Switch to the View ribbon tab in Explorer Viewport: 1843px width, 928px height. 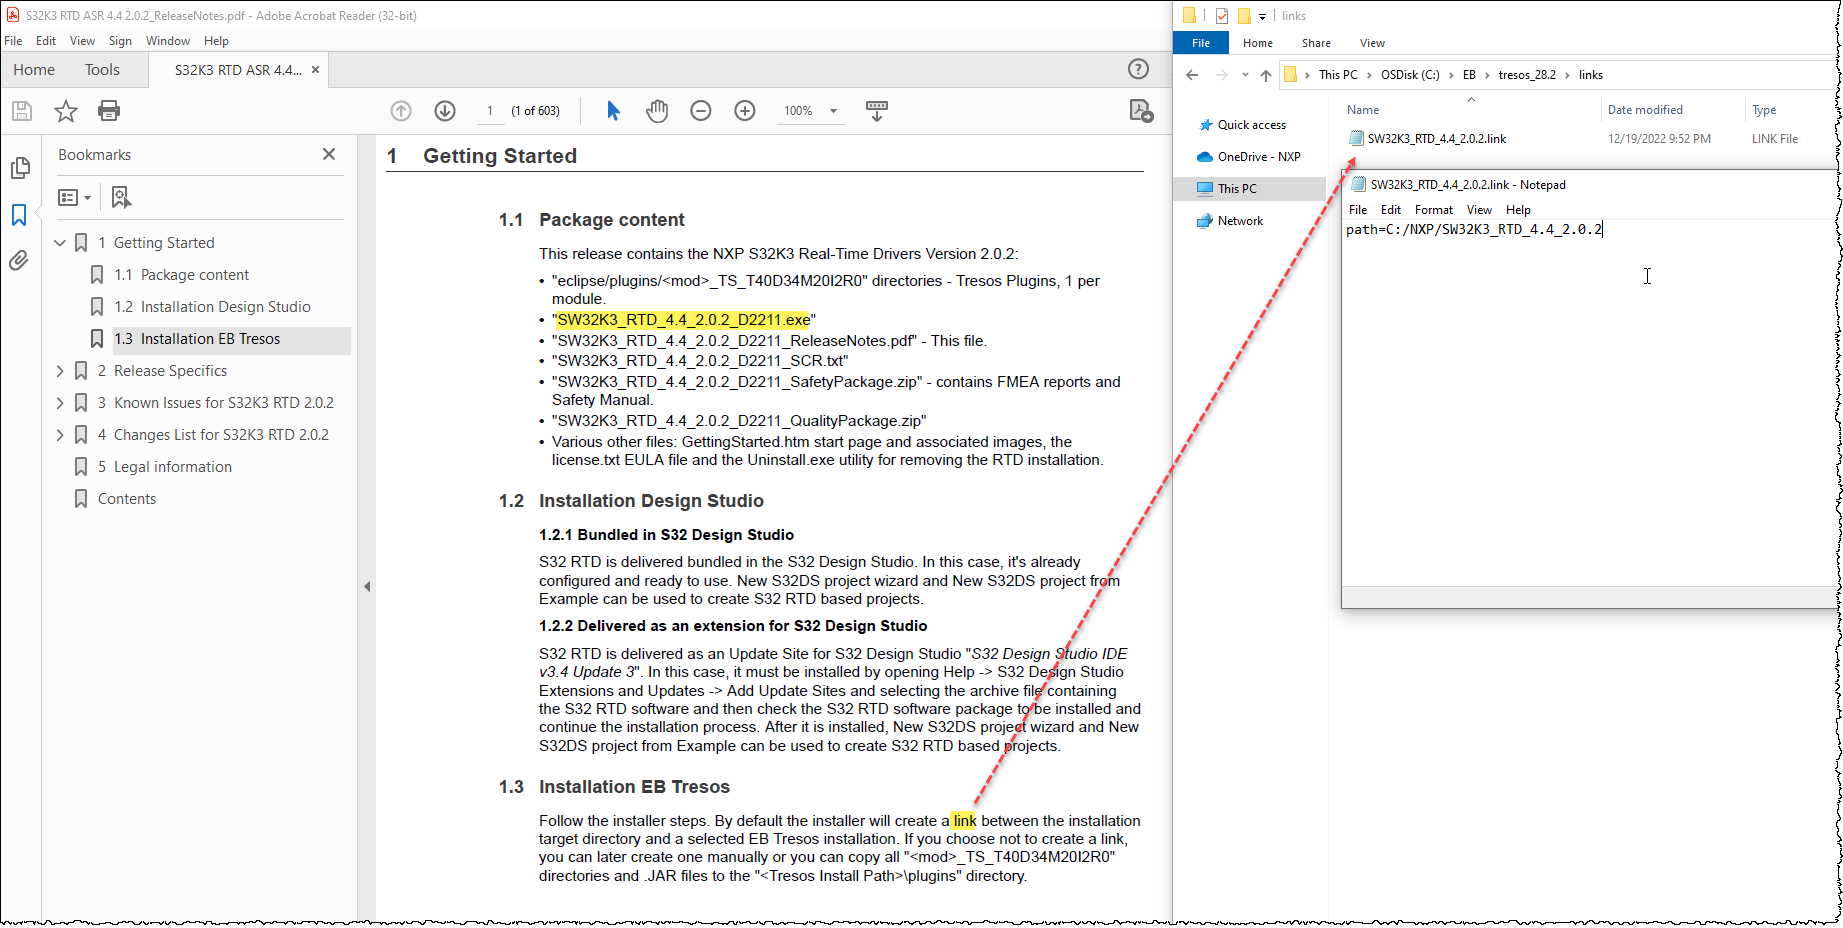tap(1371, 43)
